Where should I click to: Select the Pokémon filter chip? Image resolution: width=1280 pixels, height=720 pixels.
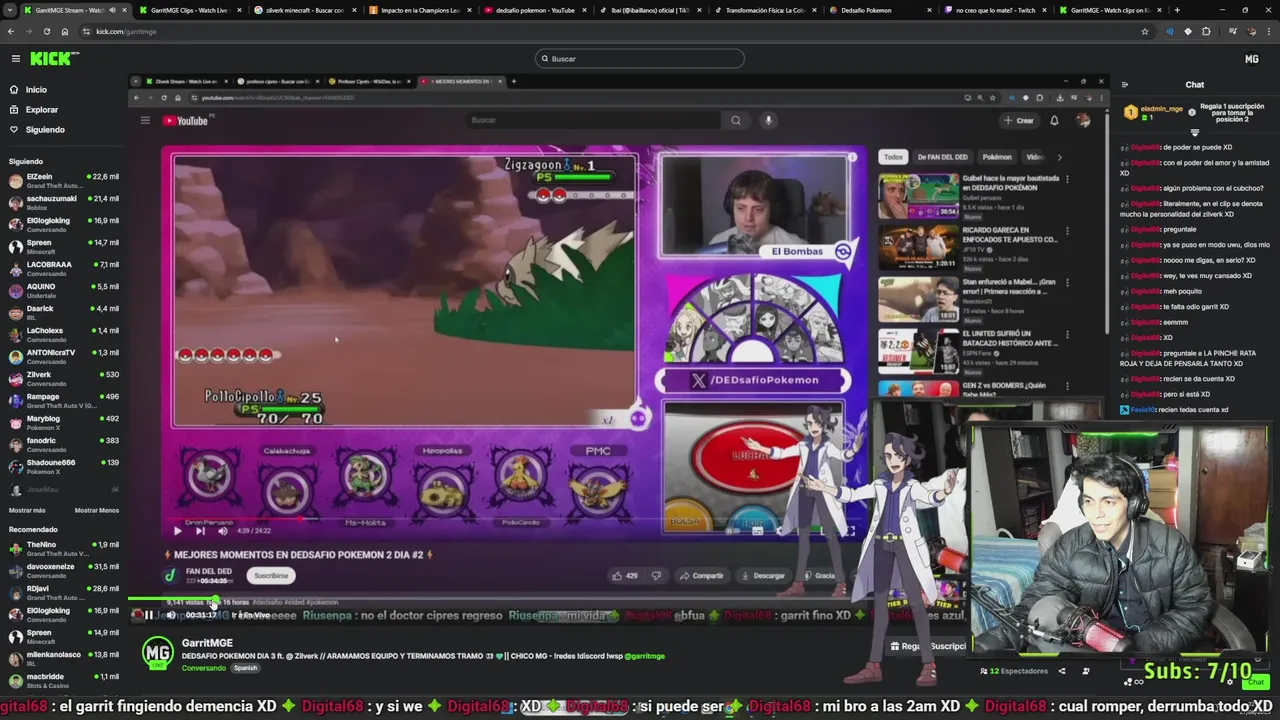coord(997,157)
